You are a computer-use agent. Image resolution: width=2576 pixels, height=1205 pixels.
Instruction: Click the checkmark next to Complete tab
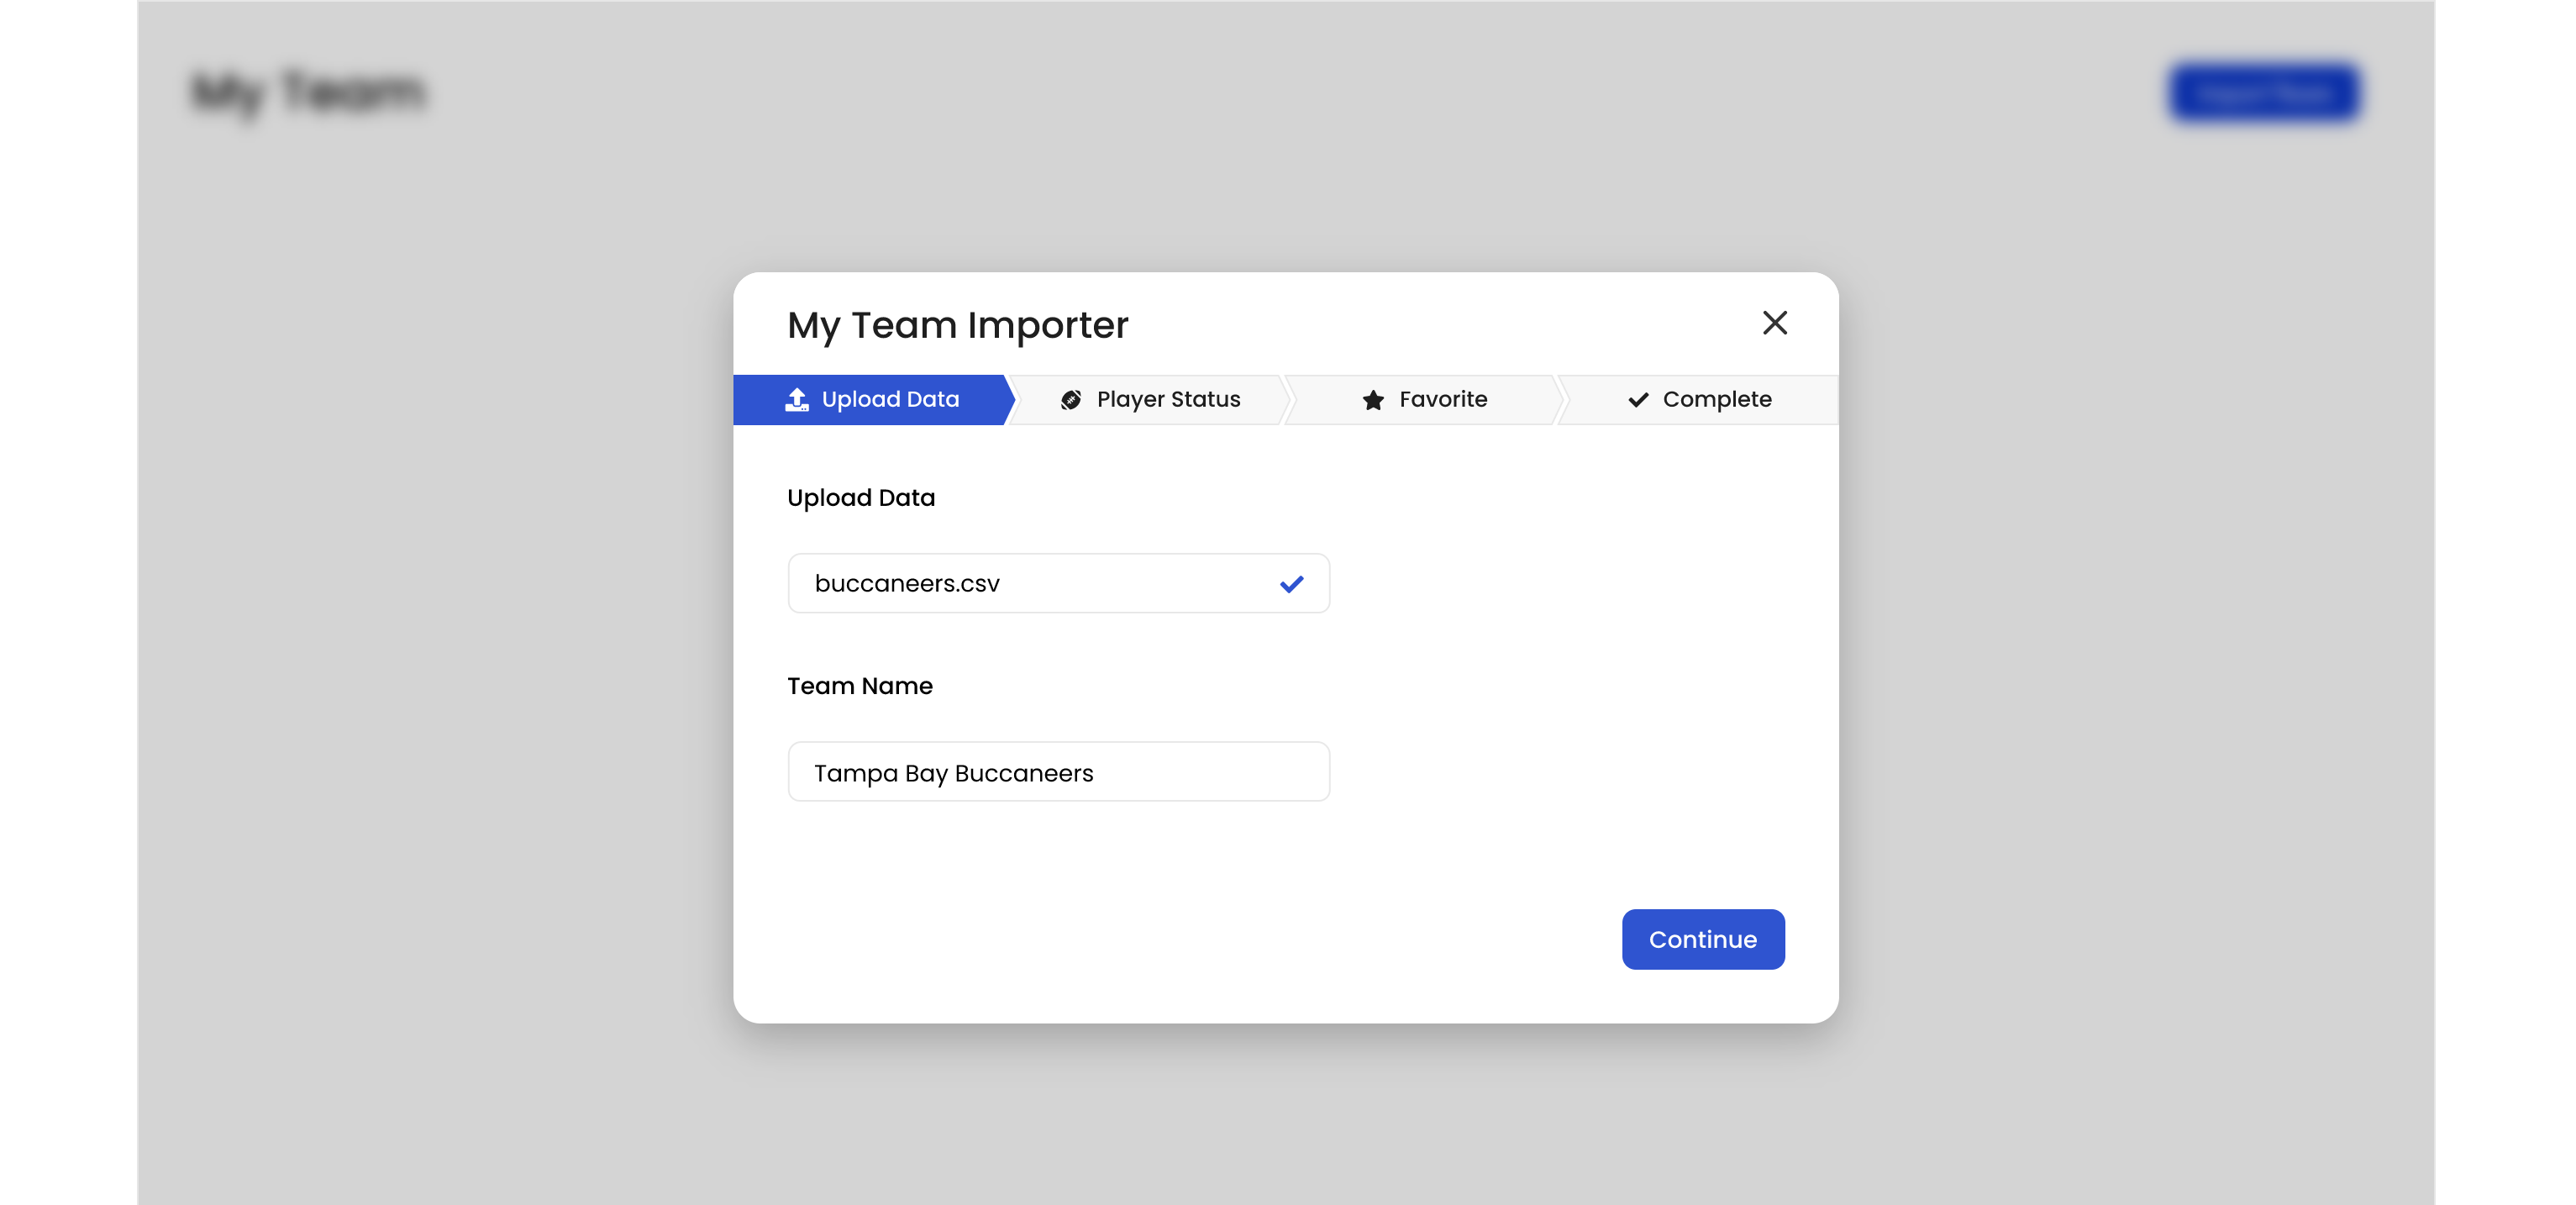point(1638,399)
